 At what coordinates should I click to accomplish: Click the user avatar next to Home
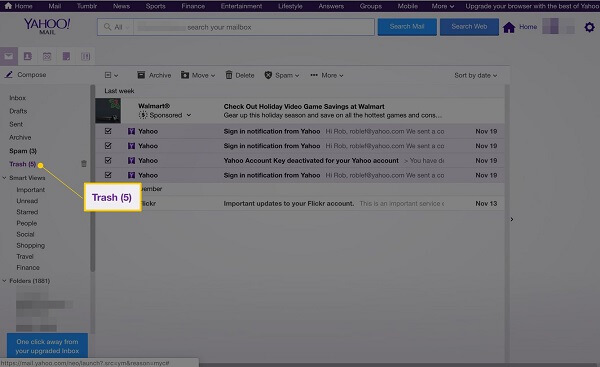click(x=559, y=27)
